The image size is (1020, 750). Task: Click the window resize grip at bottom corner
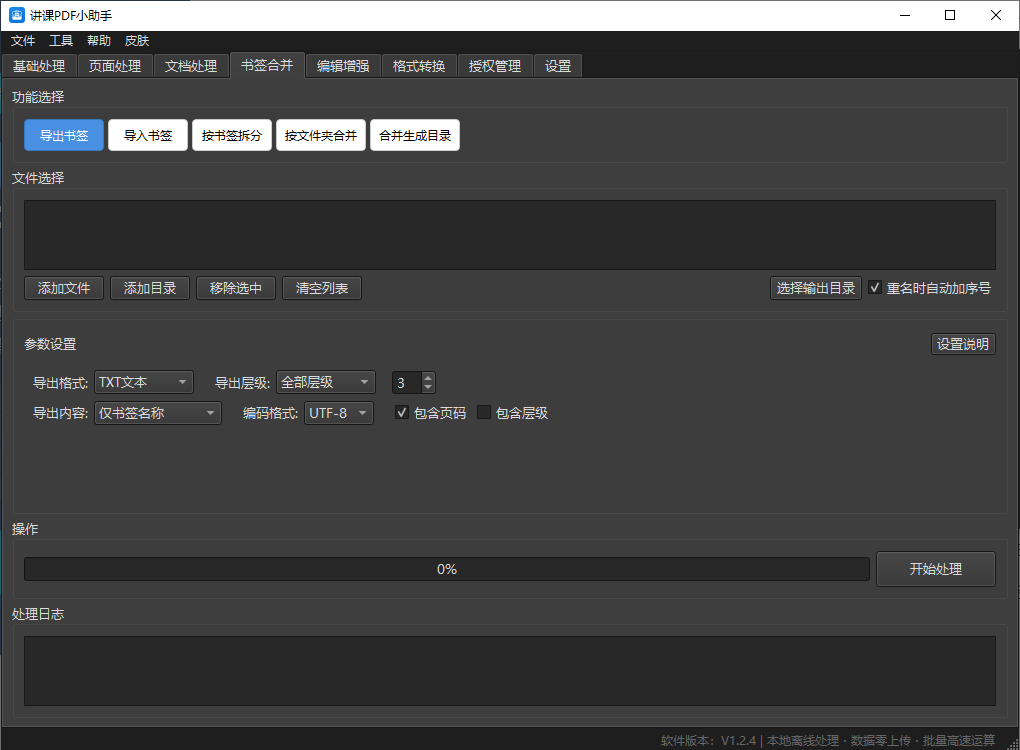1012,743
